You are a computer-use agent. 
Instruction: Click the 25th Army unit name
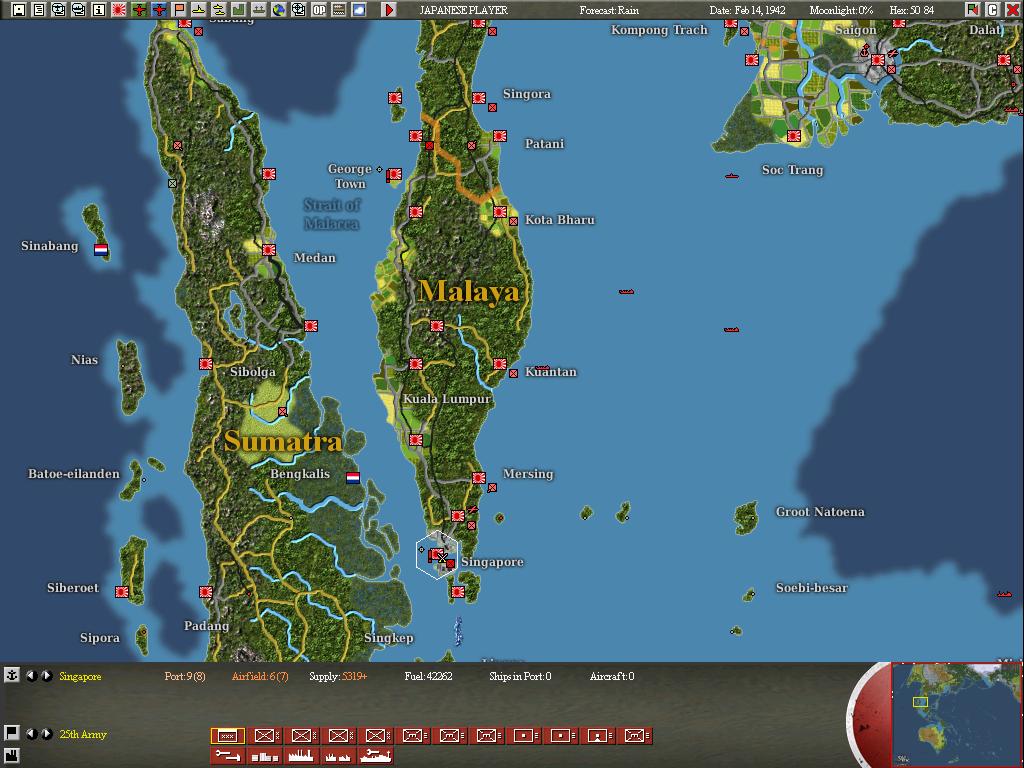pyautogui.click(x=83, y=734)
